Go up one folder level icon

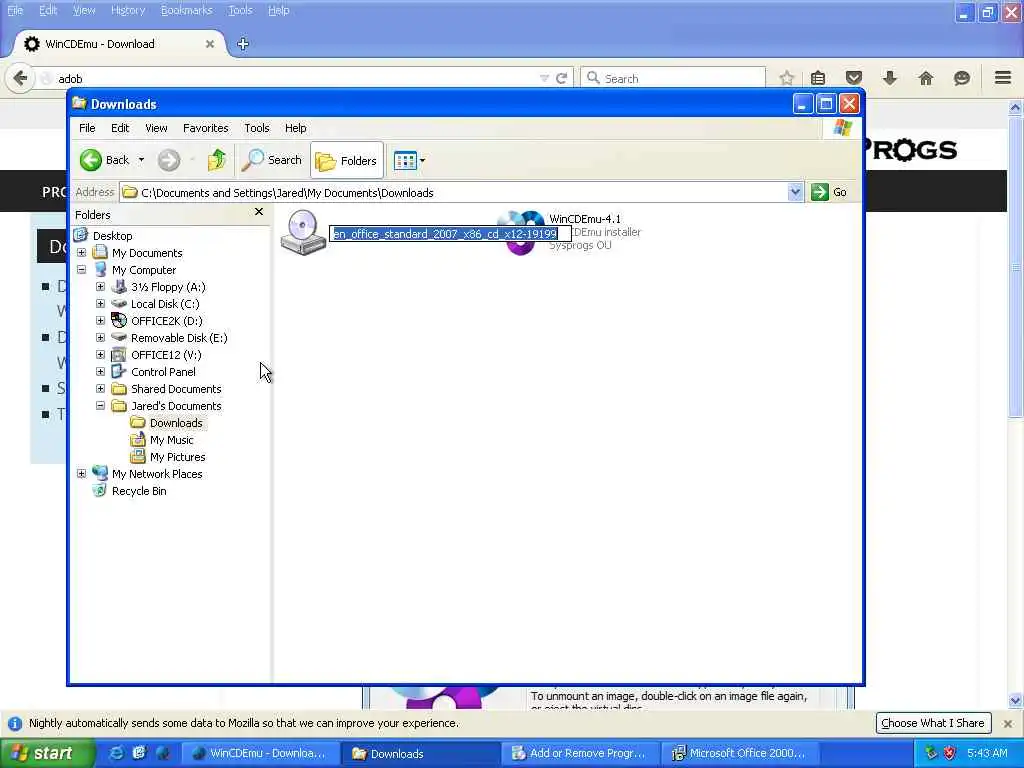[x=216, y=160]
